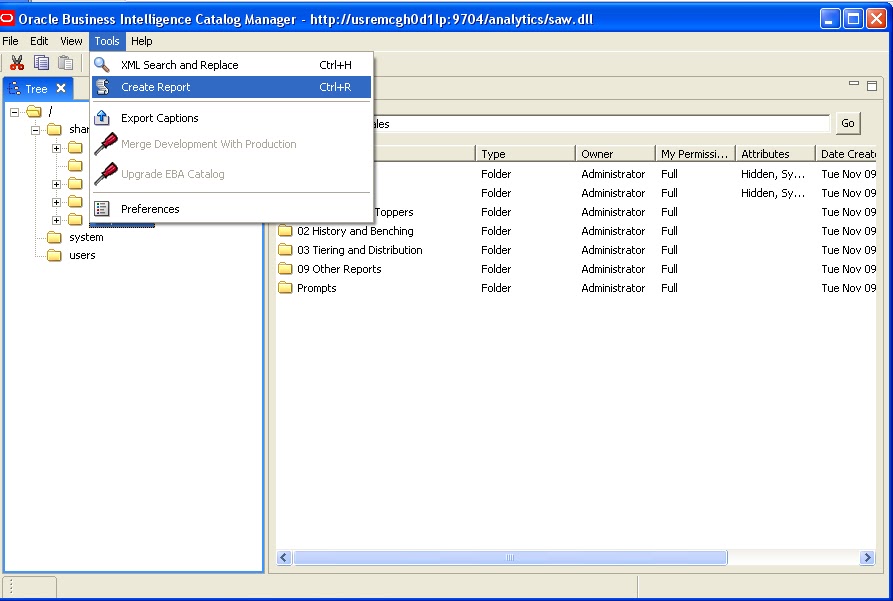Sort by the Owner column header
893x601 pixels.
pyautogui.click(x=615, y=154)
